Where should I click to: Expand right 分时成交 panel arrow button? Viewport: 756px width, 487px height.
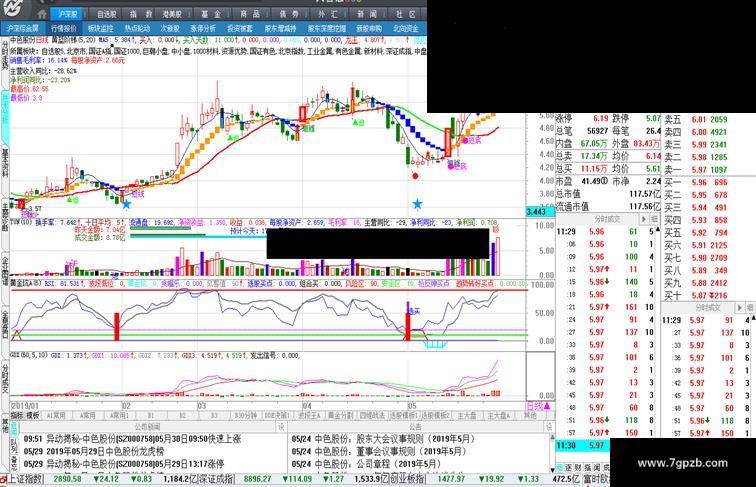click(x=741, y=307)
